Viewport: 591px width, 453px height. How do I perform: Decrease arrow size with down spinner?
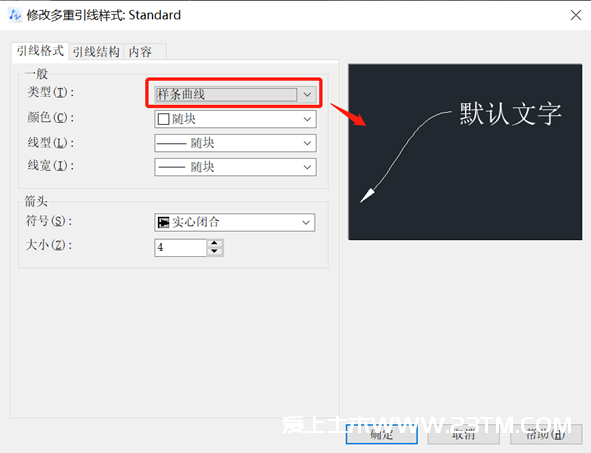tap(215, 252)
